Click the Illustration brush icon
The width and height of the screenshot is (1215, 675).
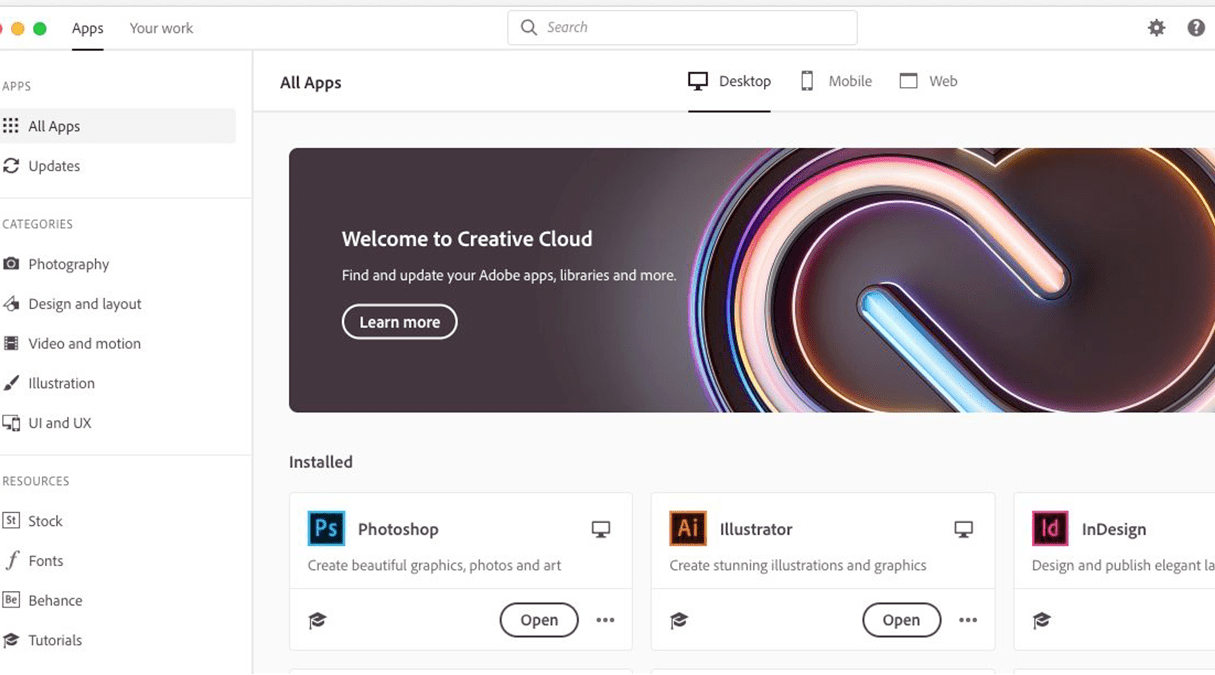click(x=11, y=383)
